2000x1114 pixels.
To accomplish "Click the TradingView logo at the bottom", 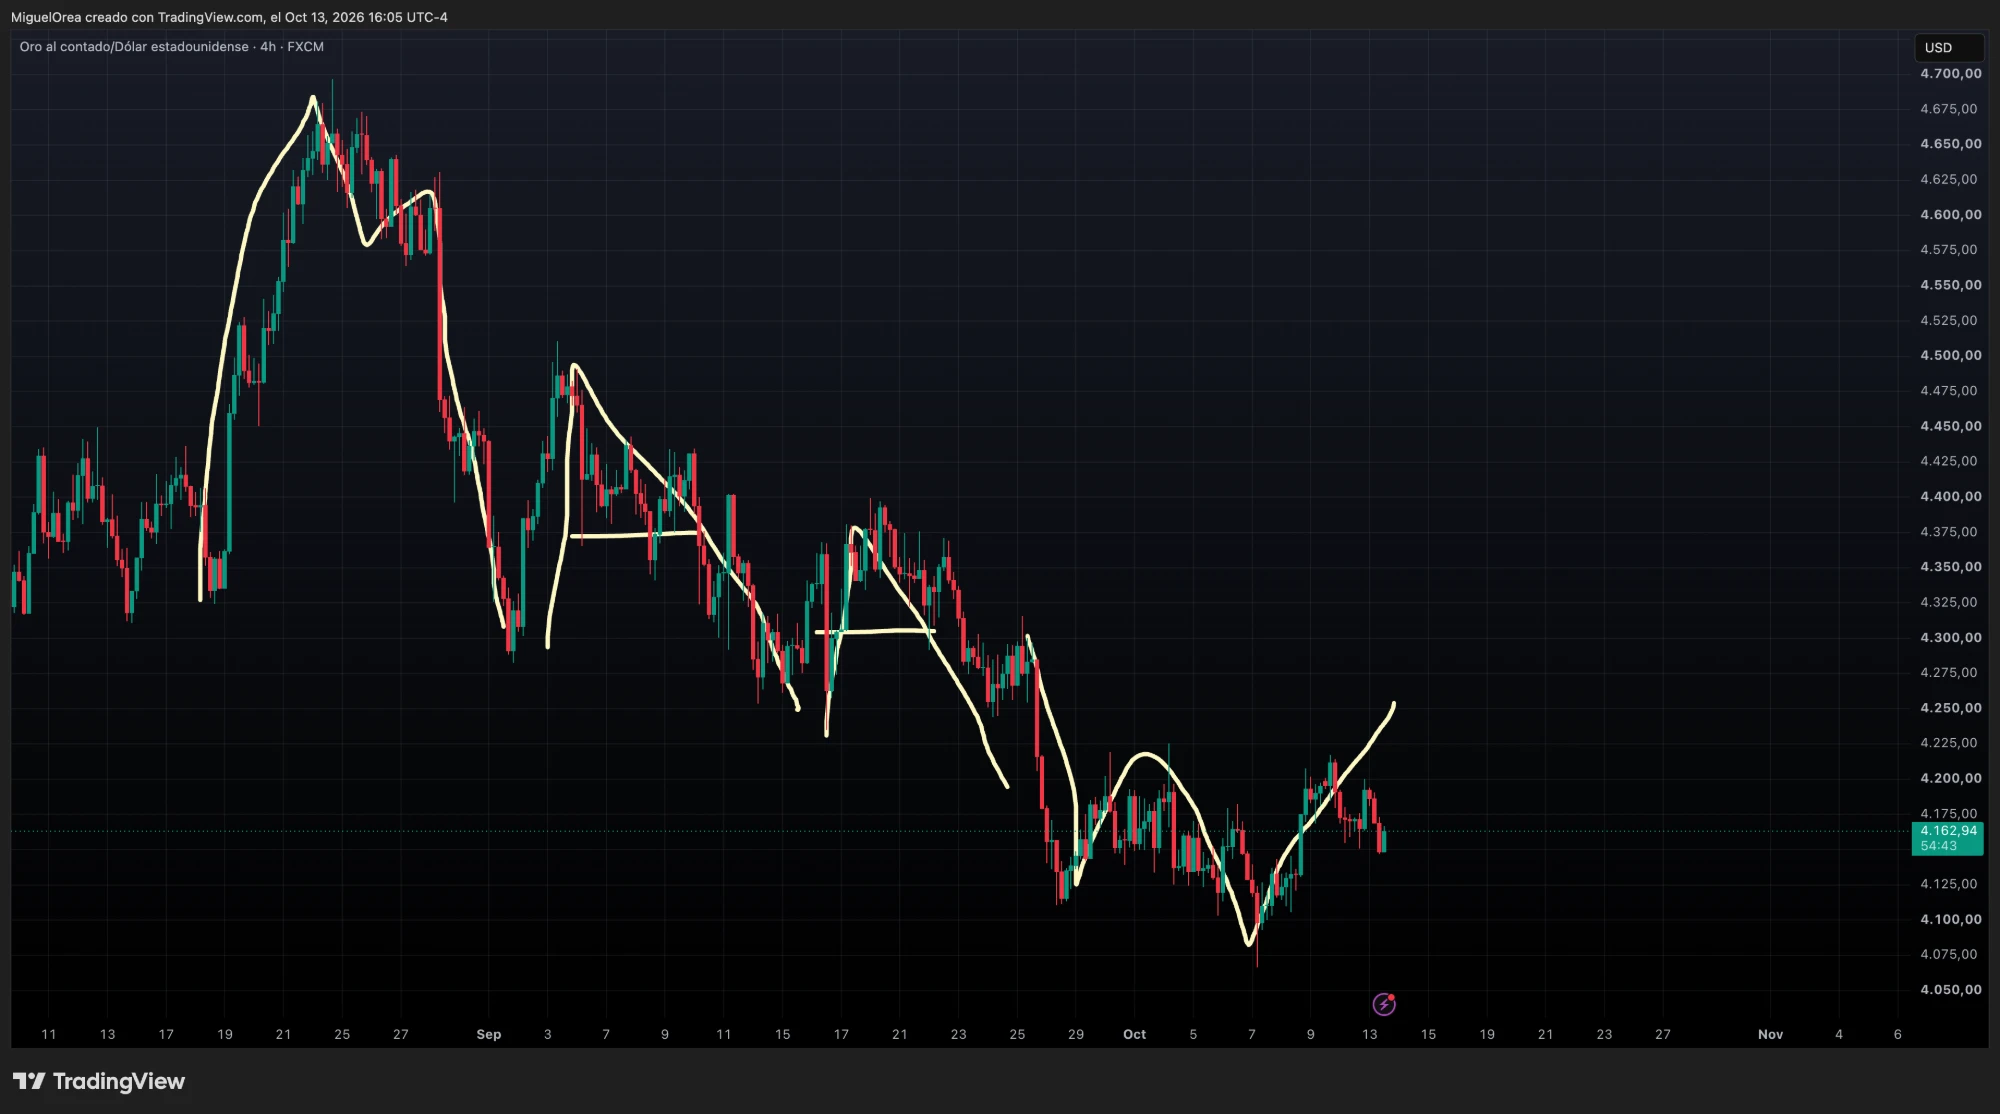I will (99, 1081).
